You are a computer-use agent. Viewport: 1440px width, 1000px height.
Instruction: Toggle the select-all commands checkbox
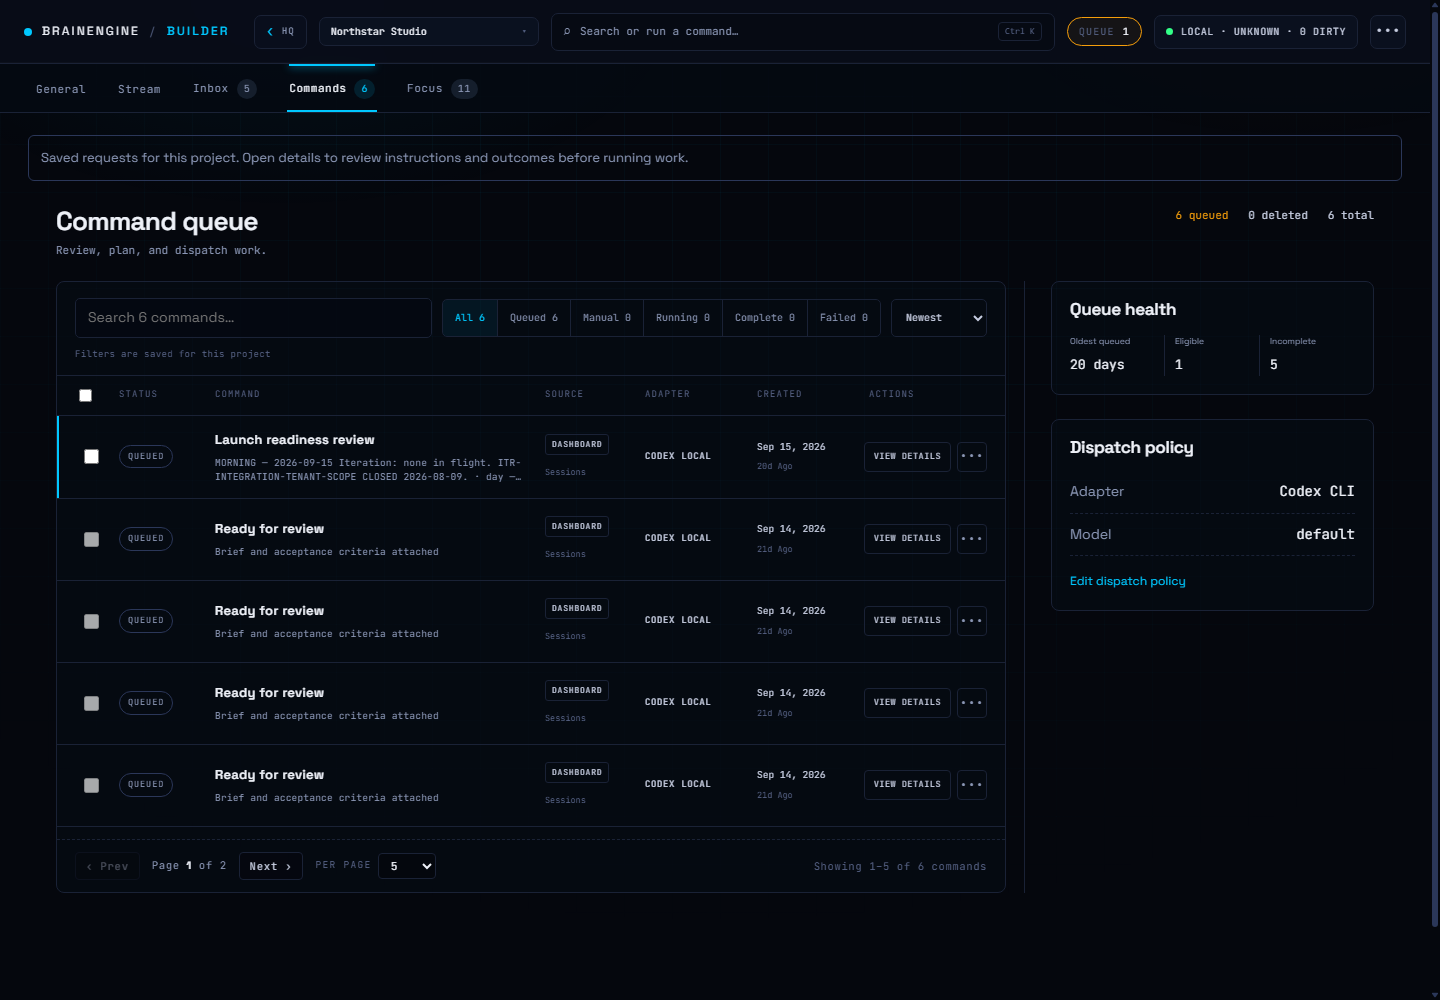[85, 395]
